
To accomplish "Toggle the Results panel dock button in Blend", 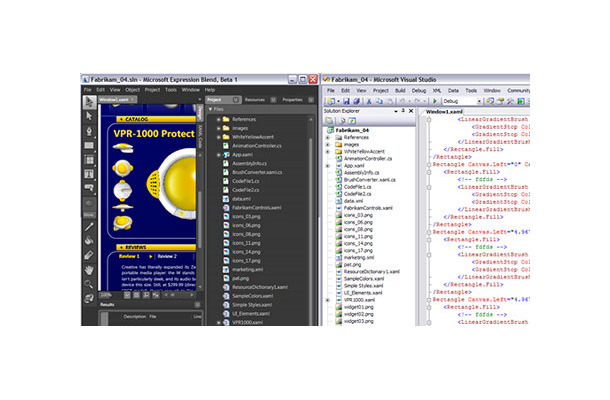I will pyautogui.click(x=197, y=305).
